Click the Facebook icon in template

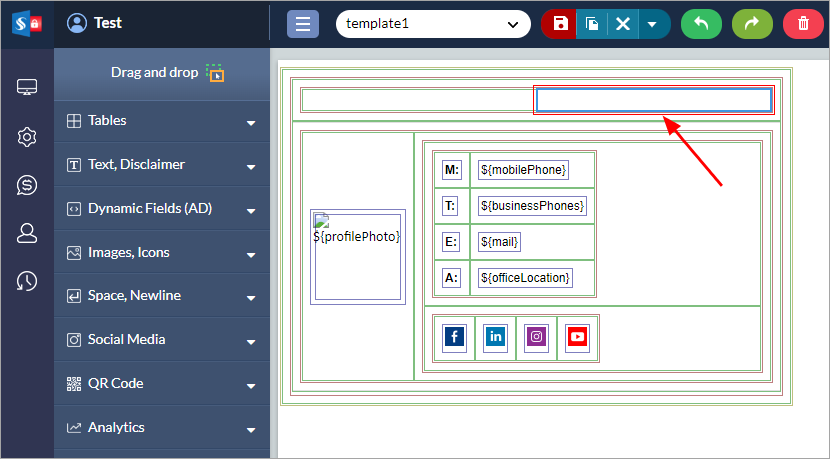pos(455,337)
